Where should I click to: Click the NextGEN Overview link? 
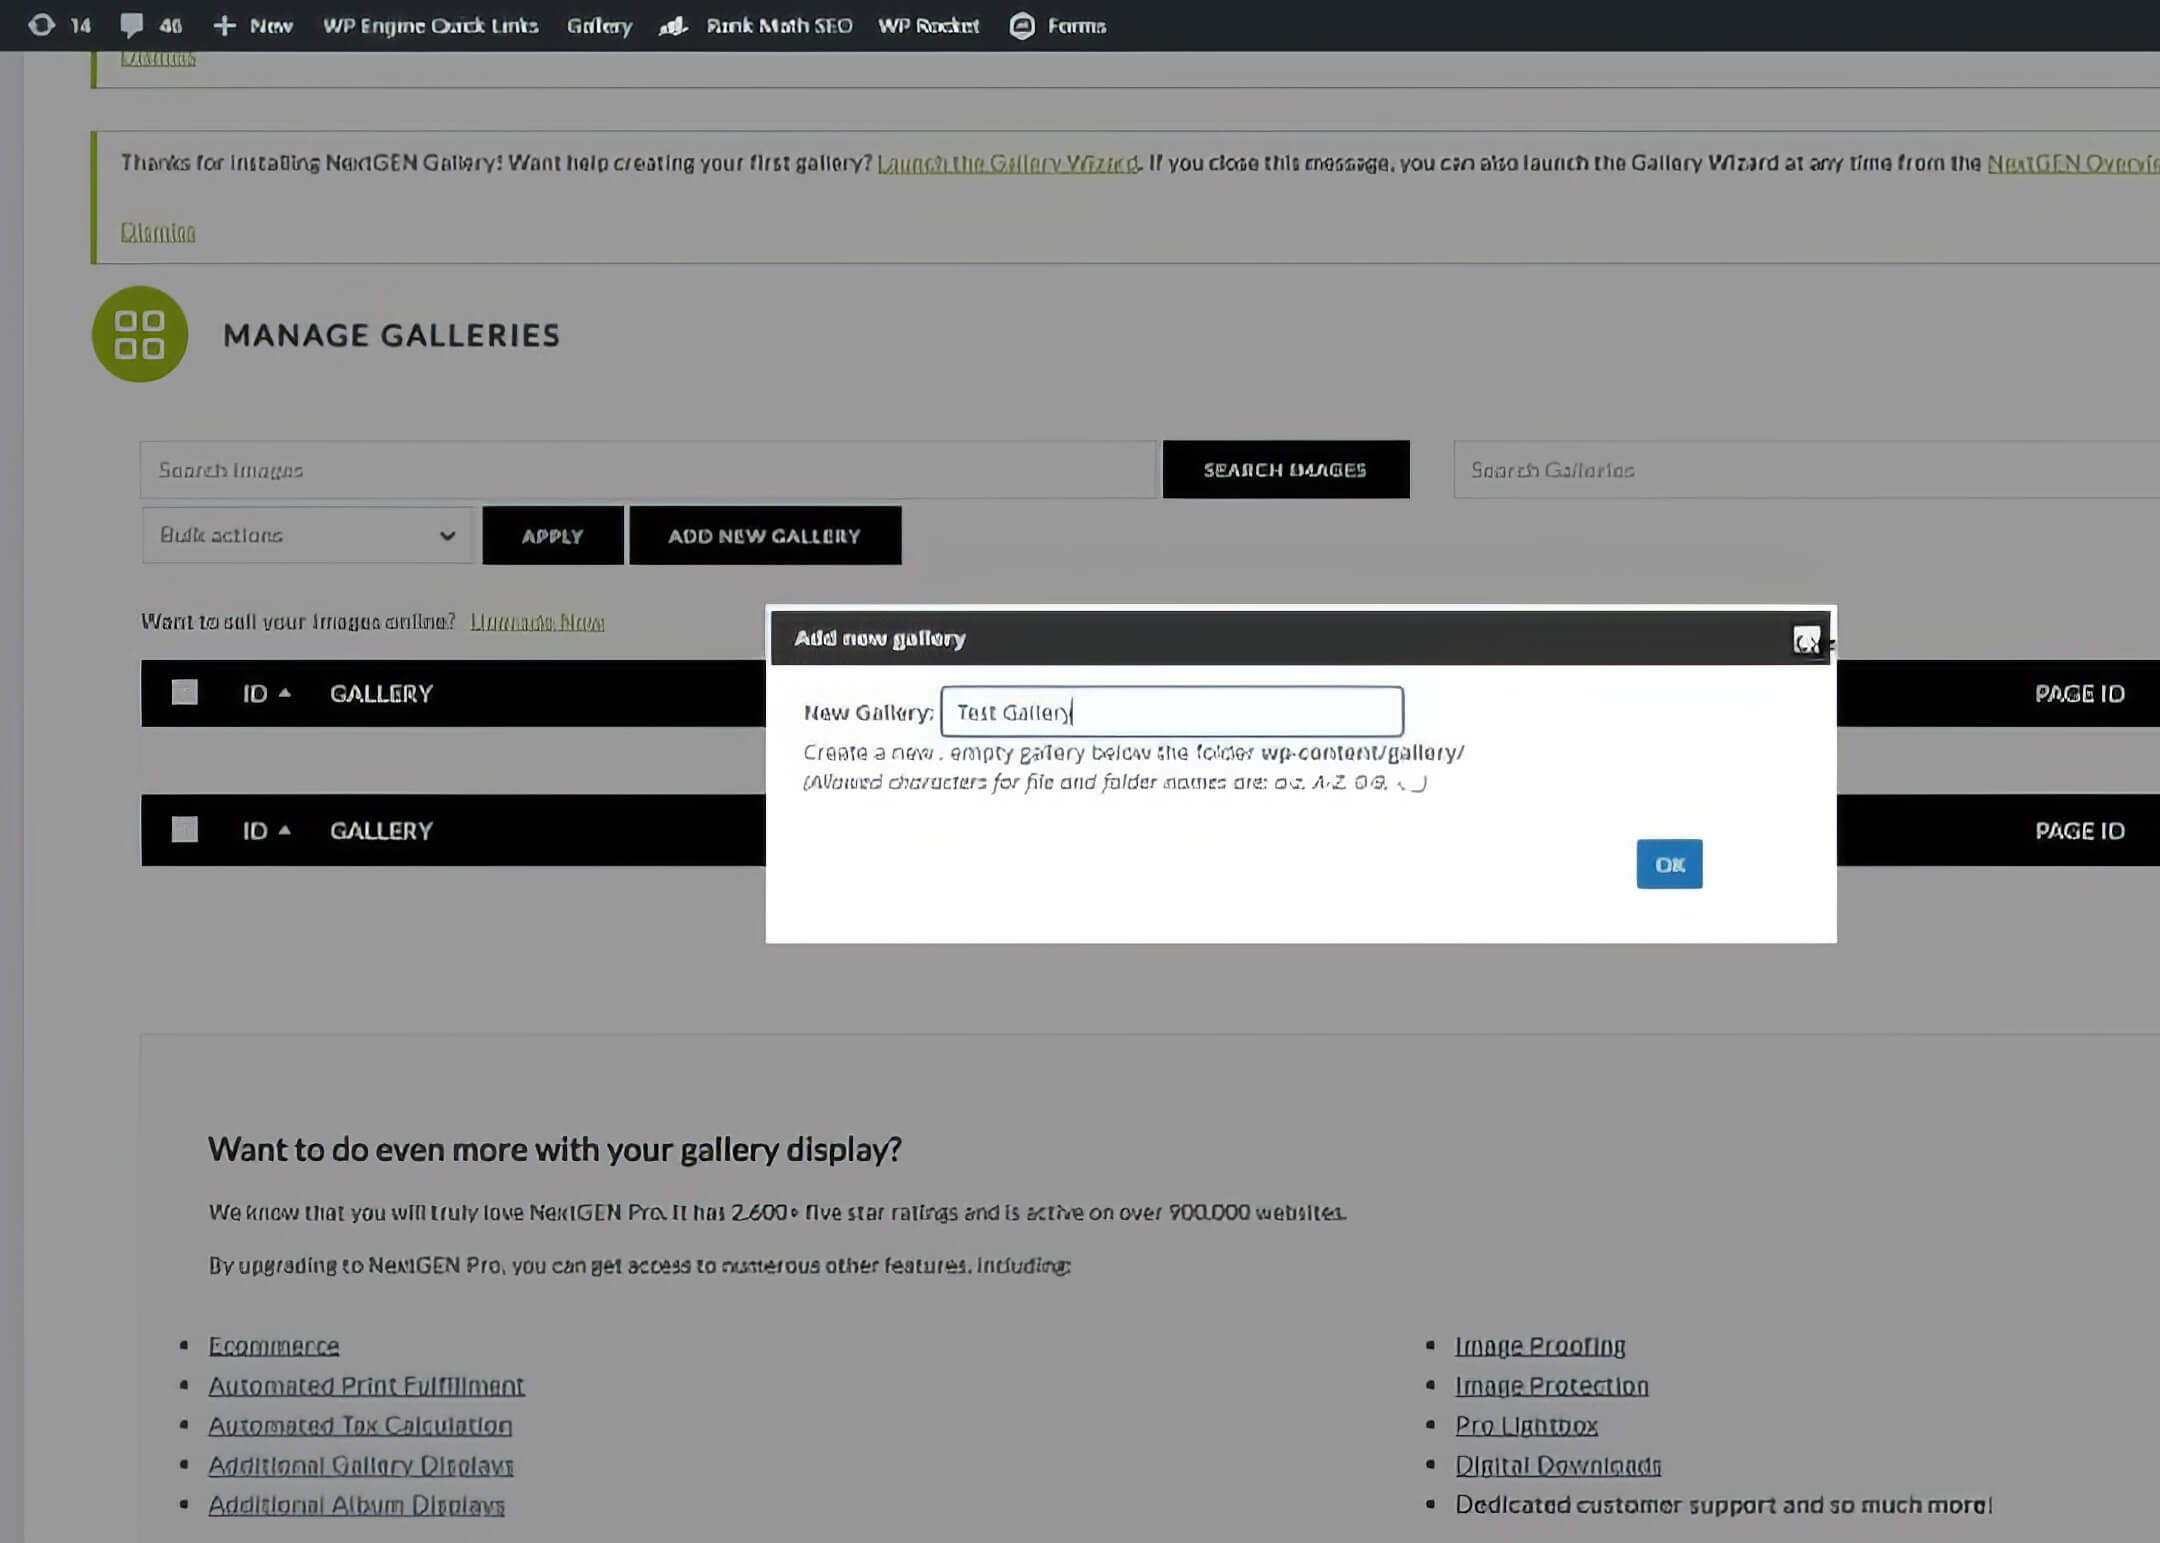(2073, 163)
